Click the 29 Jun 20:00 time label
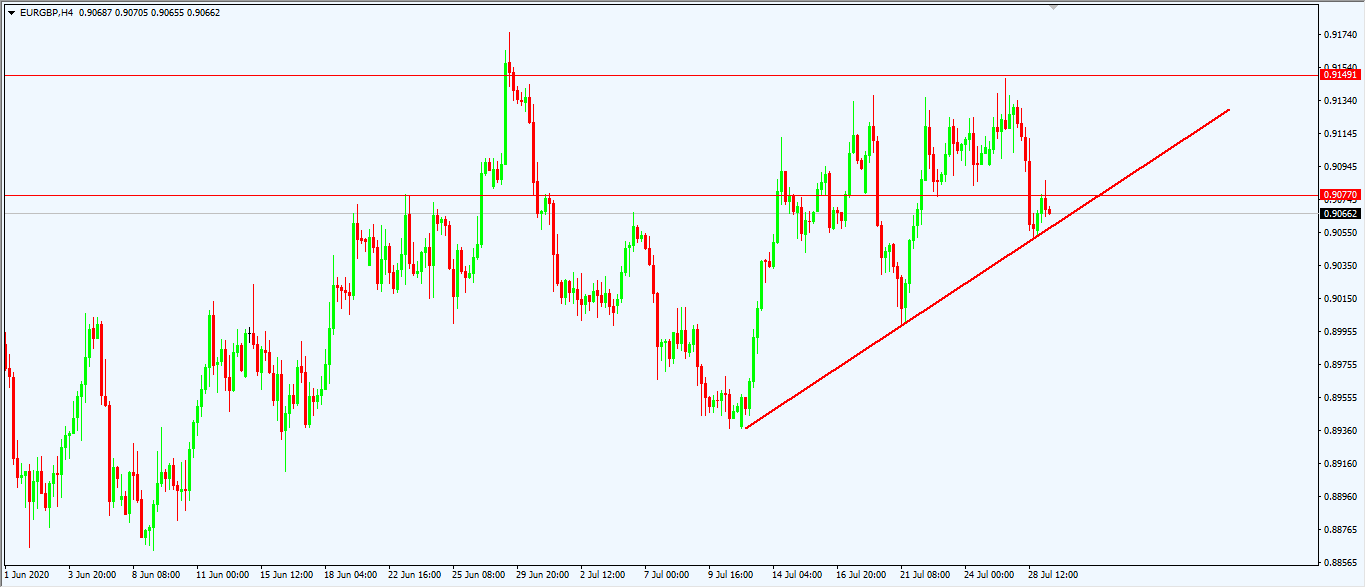The width and height of the screenshot is (1366, 588). point(542,575)
